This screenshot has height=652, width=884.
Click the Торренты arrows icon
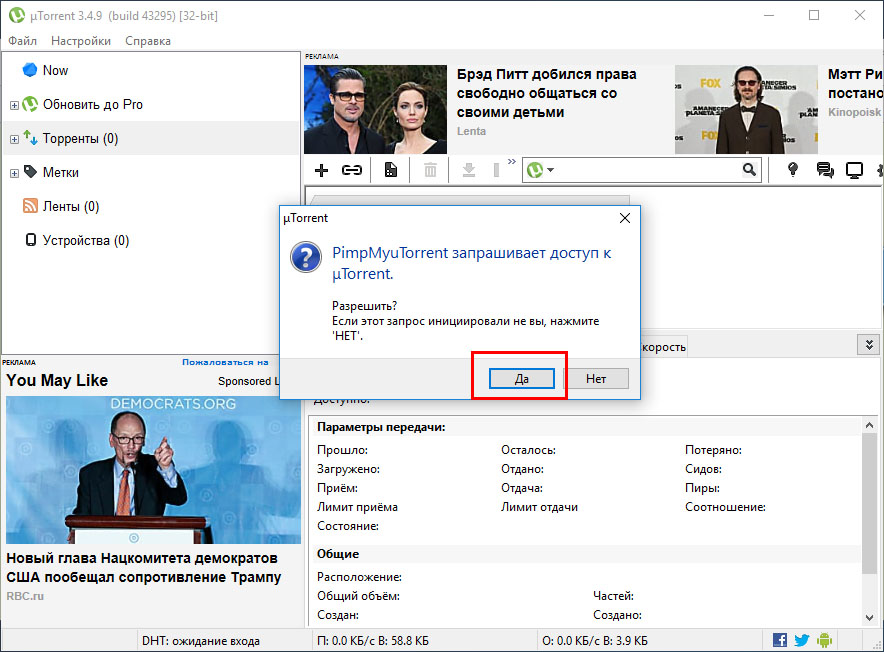click(30, 138)
